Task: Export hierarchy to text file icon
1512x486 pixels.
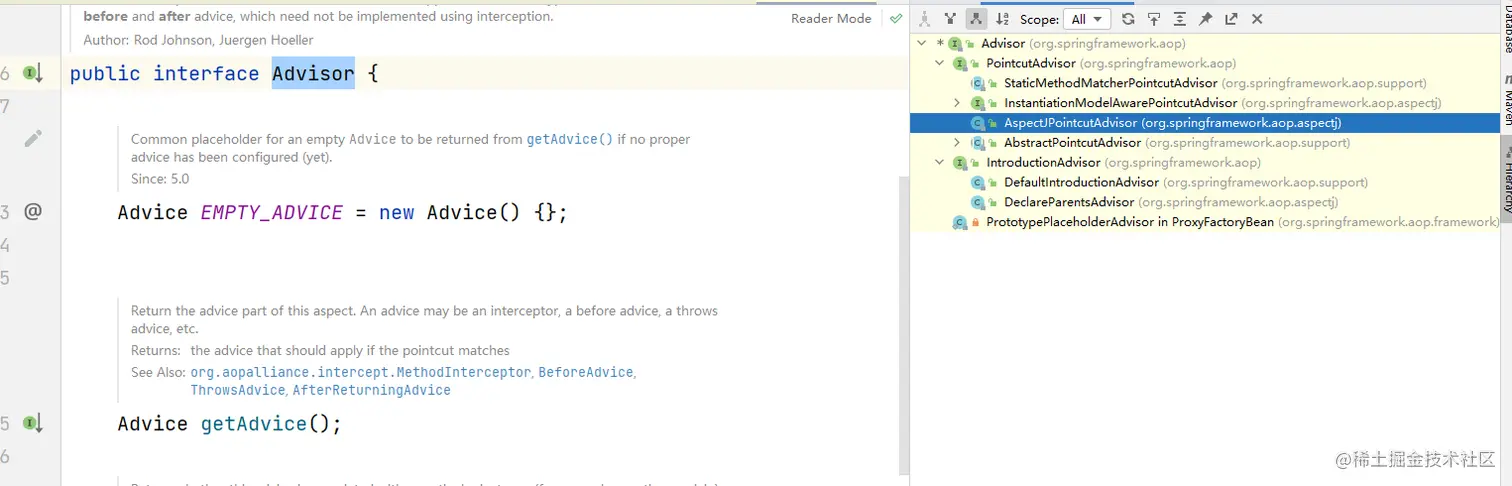Action: tap(1231, 19)
